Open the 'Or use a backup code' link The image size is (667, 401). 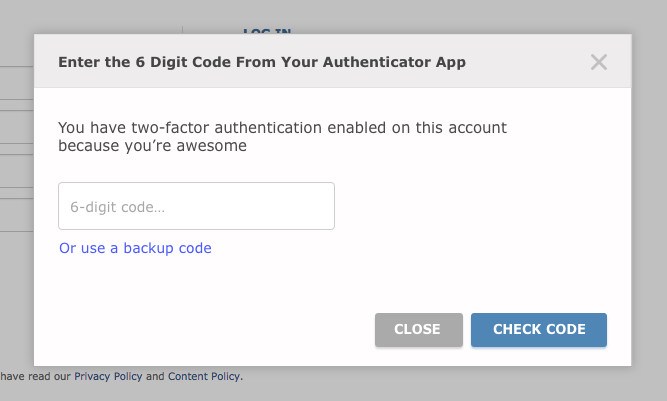coord(135,248)
